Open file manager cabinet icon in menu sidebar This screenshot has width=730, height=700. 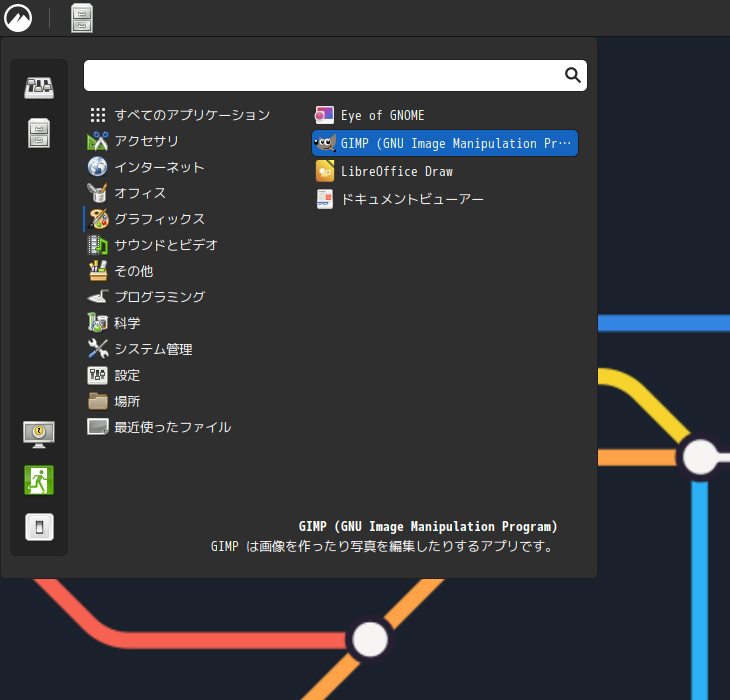pyautogui.click(x=39, y=133)
